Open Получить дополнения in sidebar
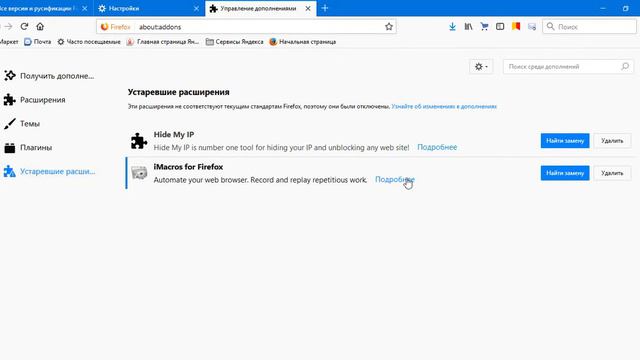The image size is (640, 360). coord(49,76)
